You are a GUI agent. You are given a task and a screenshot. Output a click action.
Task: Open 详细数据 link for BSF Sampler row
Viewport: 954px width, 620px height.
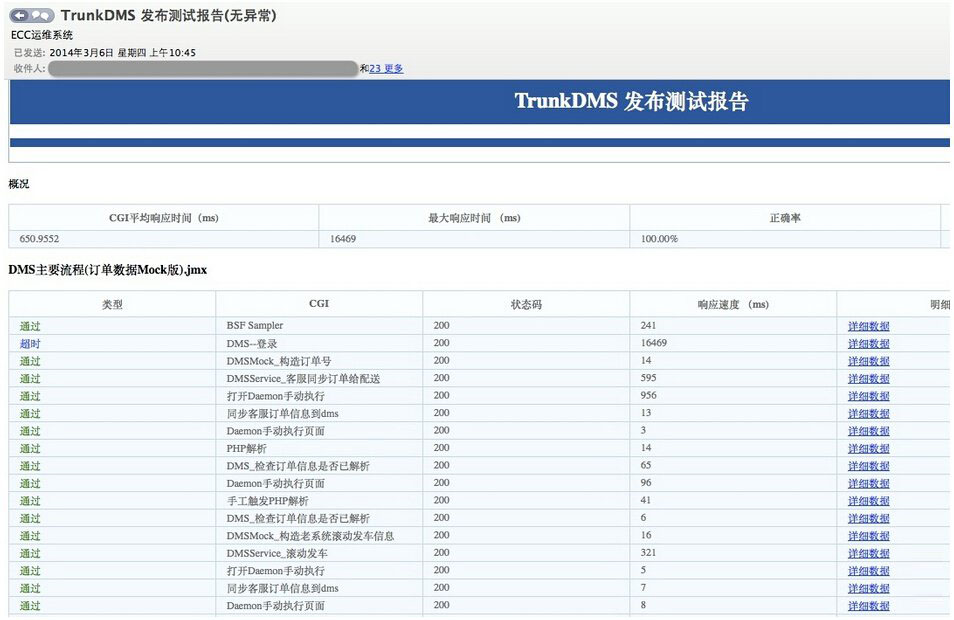tap(868, 326)
